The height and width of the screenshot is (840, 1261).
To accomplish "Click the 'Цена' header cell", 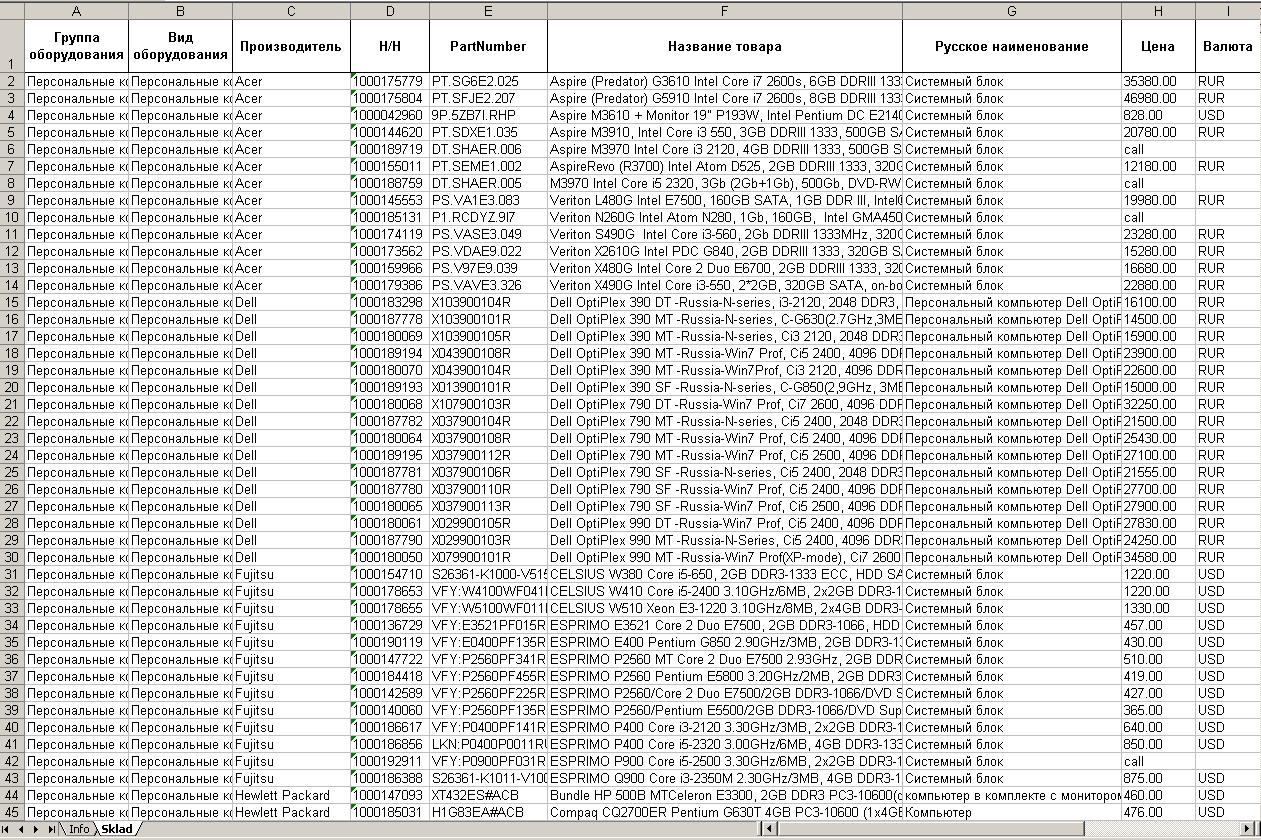I will coord(1158,46).
